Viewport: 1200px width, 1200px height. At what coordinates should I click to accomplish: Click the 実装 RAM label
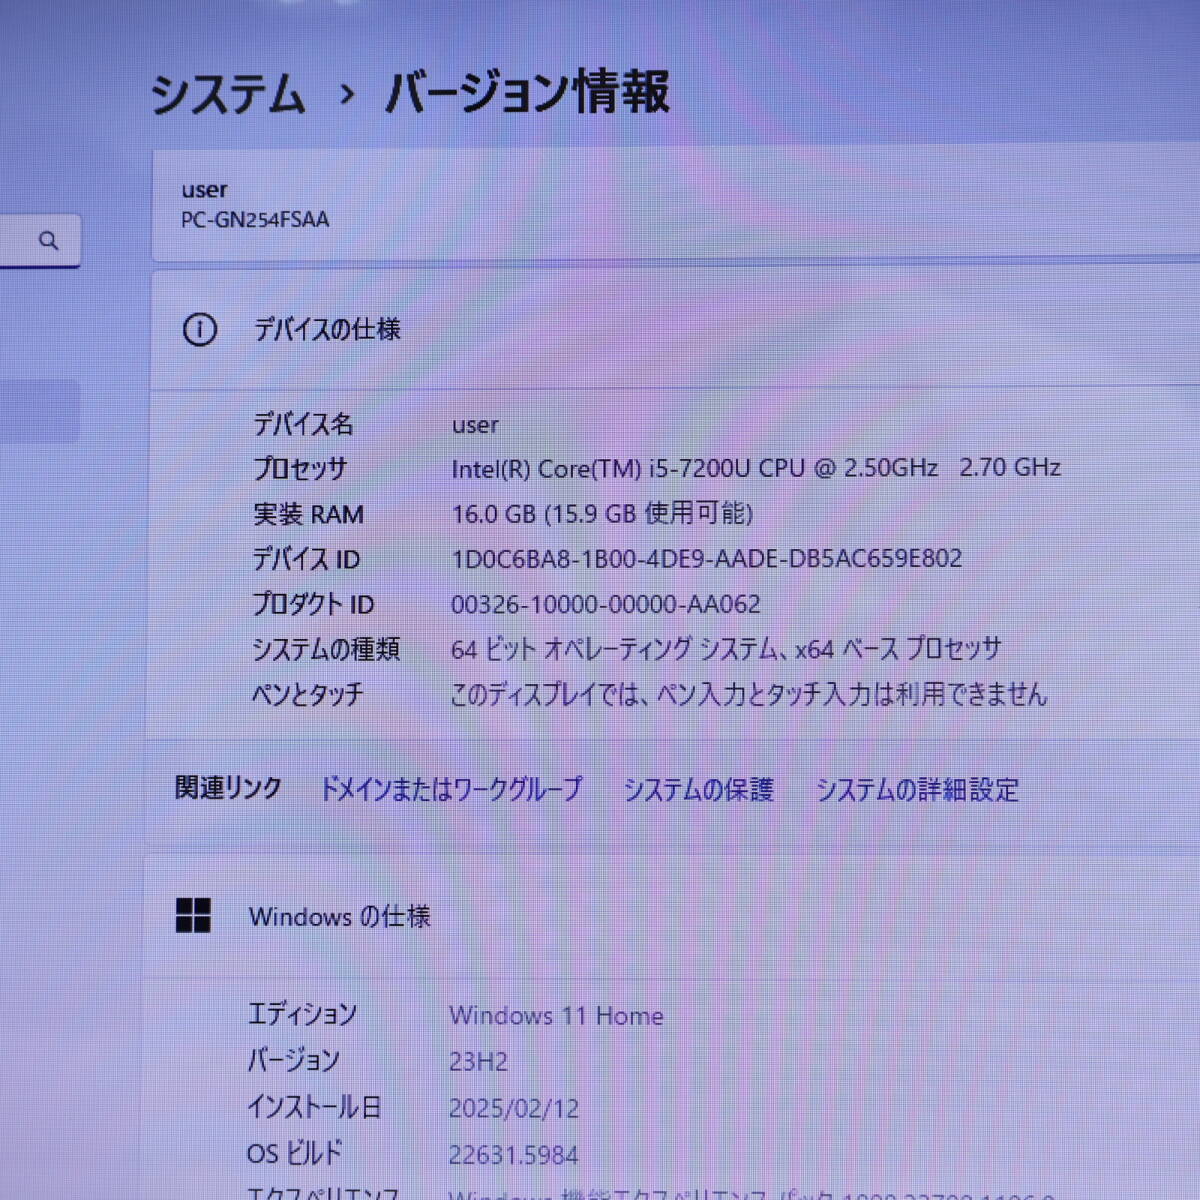tap(308, 514)
